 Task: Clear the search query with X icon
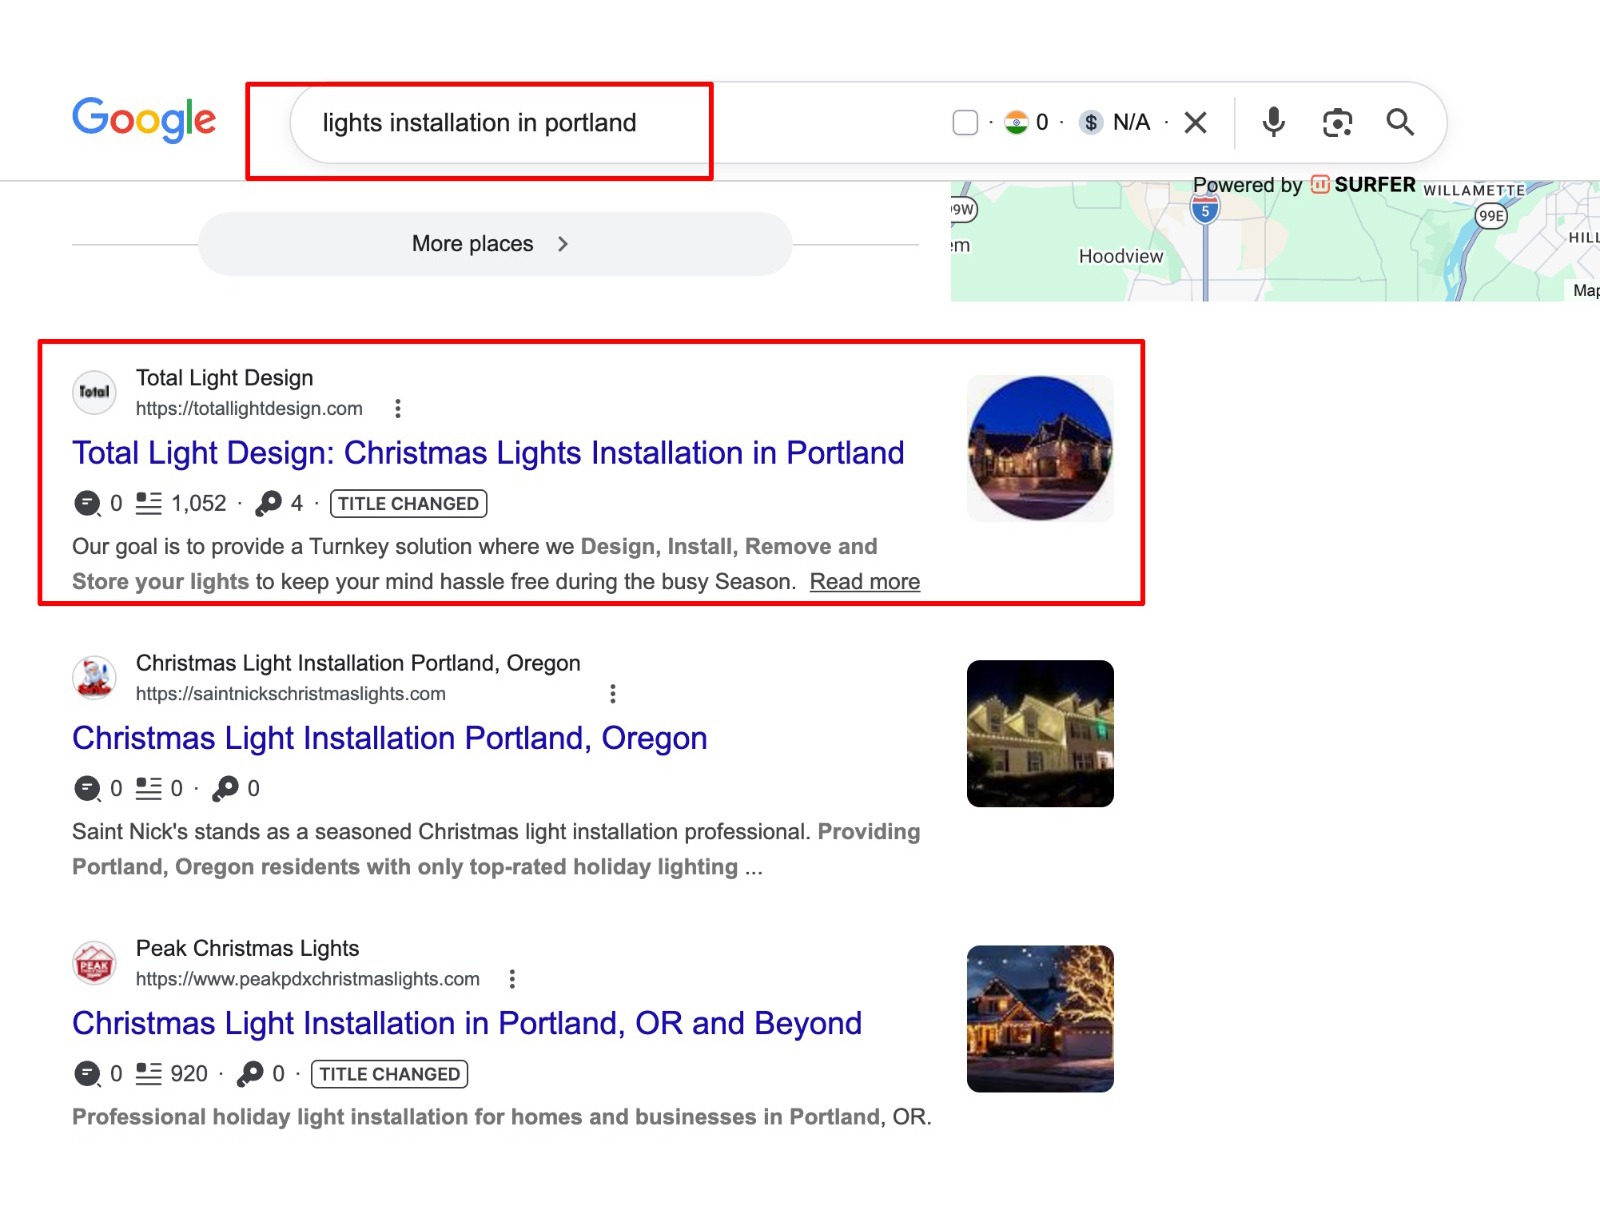point(1195,122)
